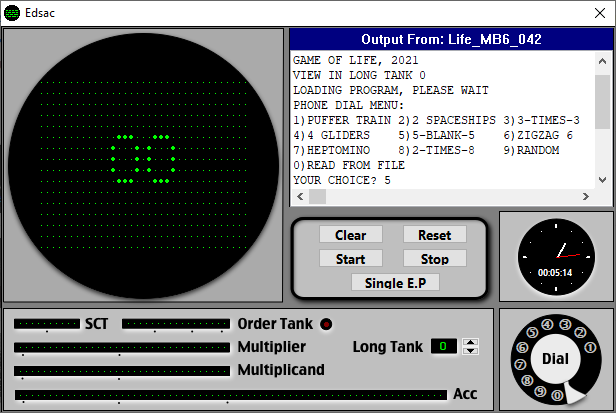The height and width of the screenshot is (413, 616).
Task: Select digit 5 on the phone dial
Action: point(530,333)
